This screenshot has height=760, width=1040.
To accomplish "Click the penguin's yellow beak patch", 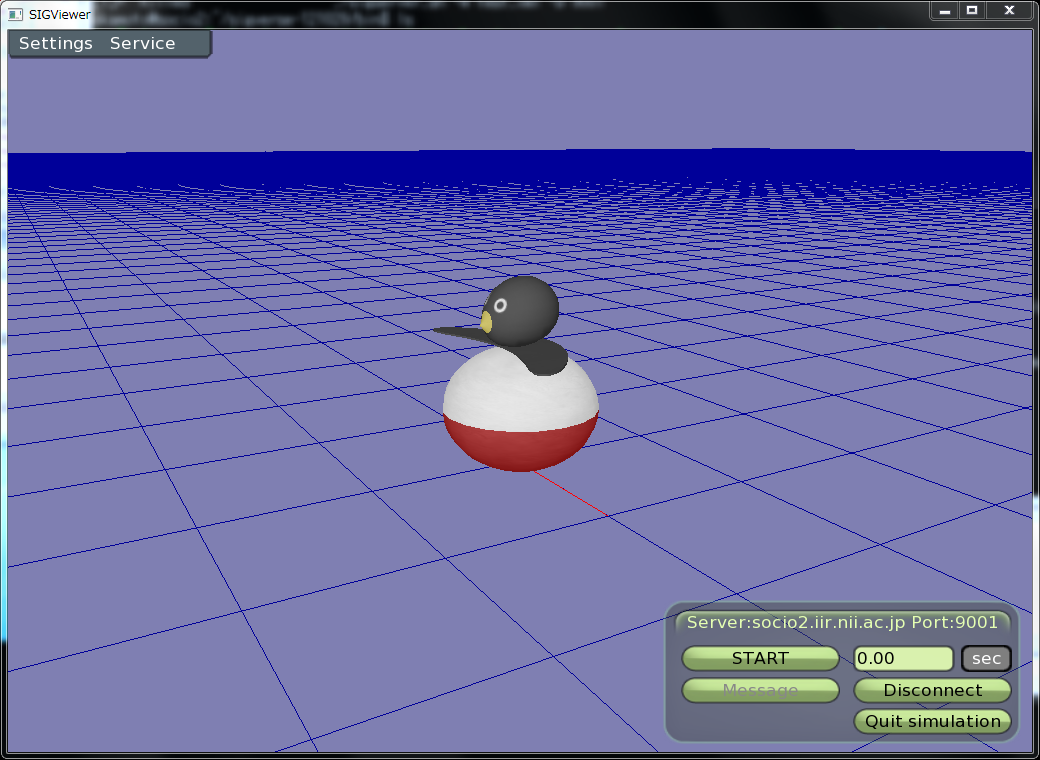I will (x=487, y=321).
